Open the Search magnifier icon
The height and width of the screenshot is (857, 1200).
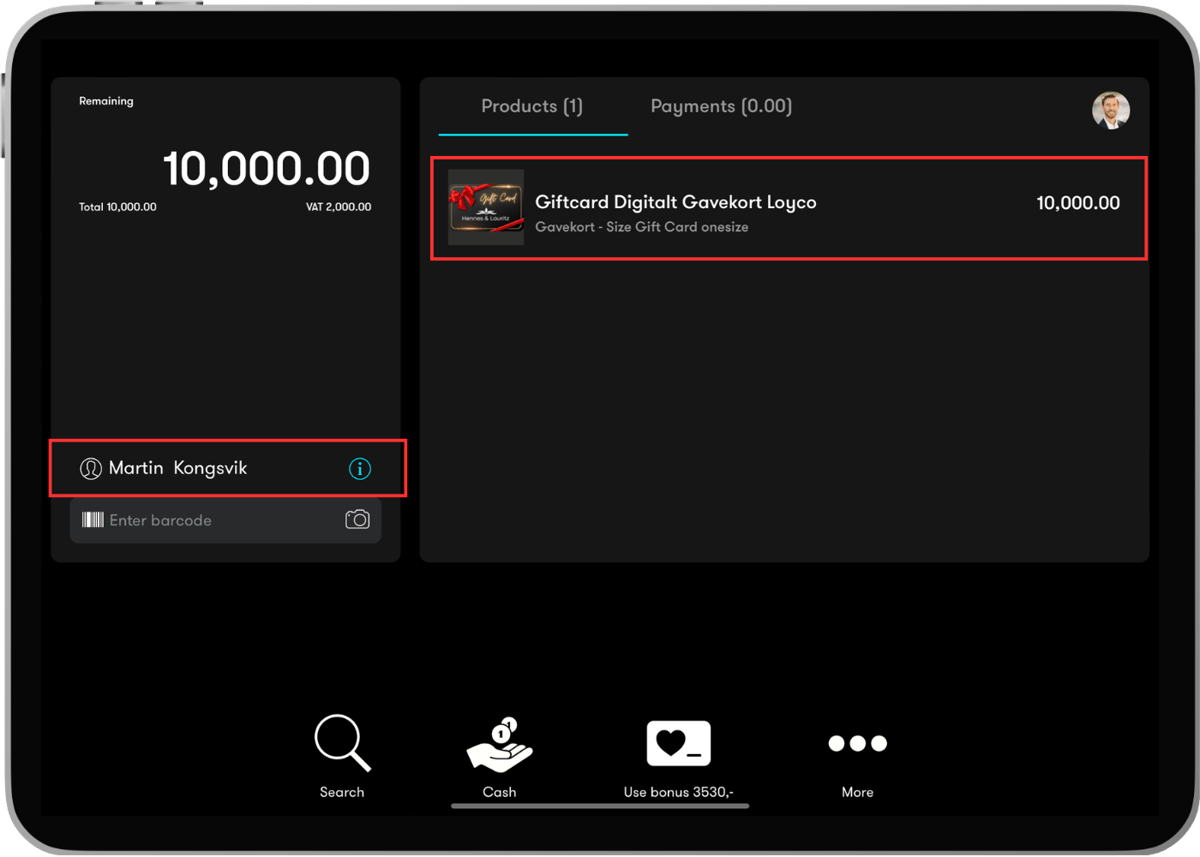(342, 743)
